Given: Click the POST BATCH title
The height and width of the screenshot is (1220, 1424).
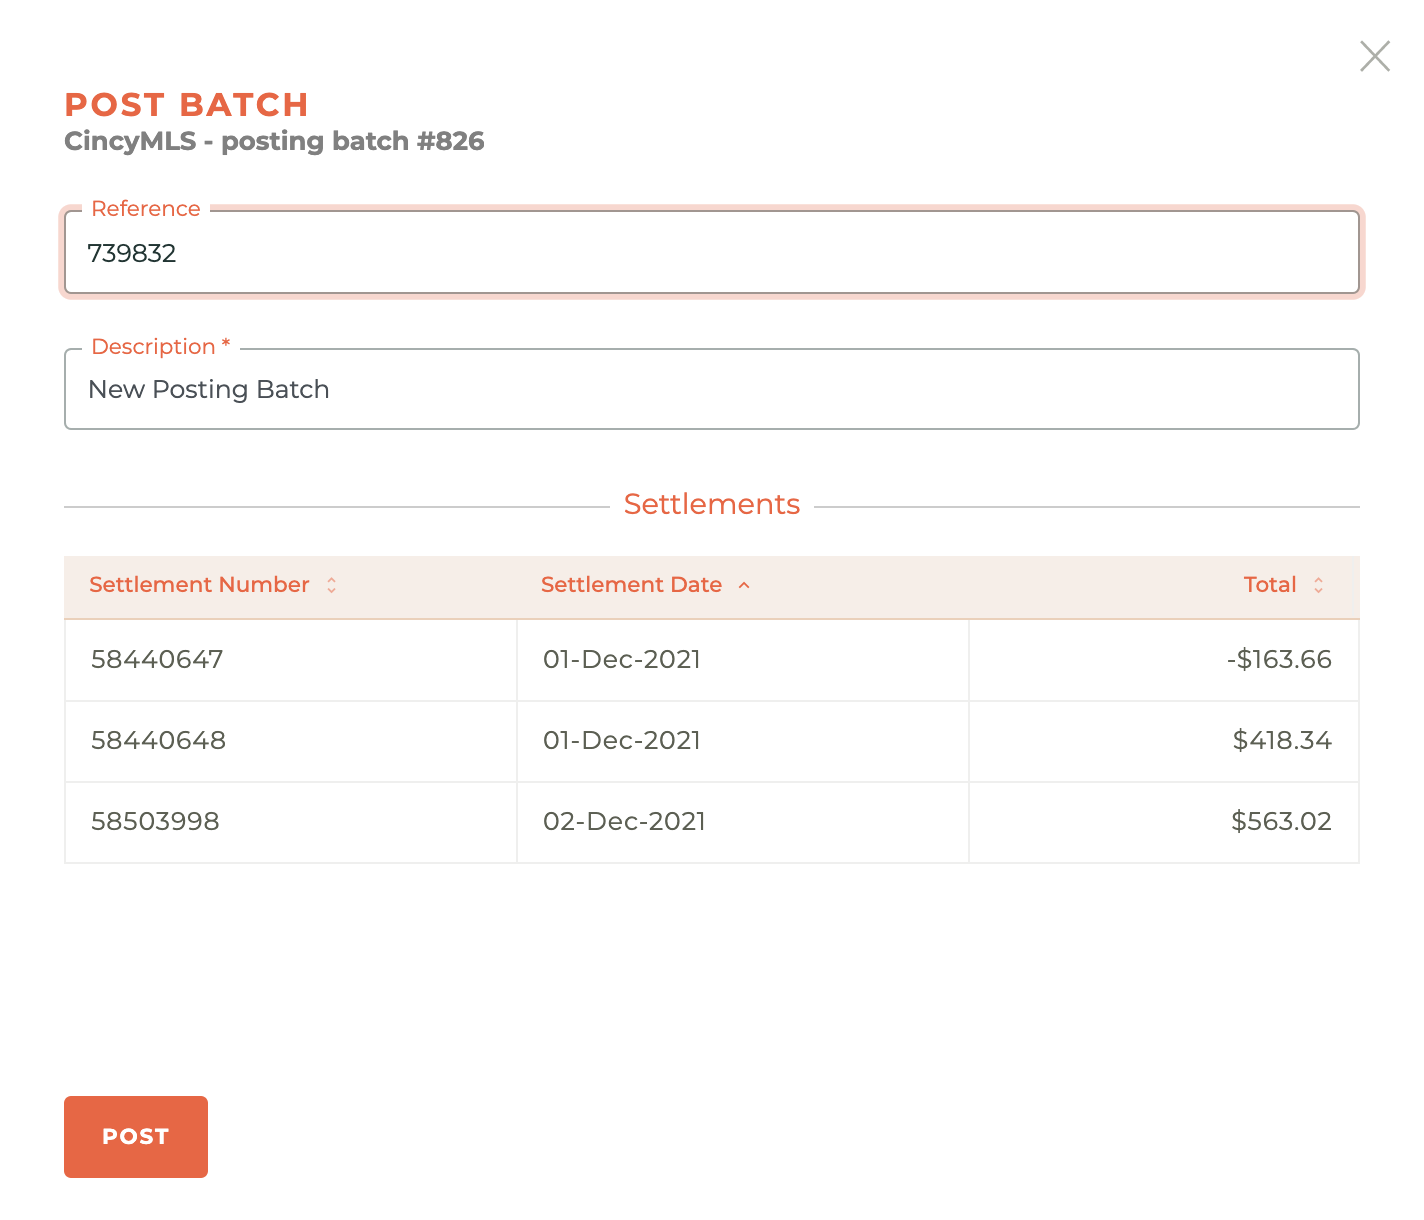Looking at the screenshot, I should pyautogui.click(x=186, y=104).
